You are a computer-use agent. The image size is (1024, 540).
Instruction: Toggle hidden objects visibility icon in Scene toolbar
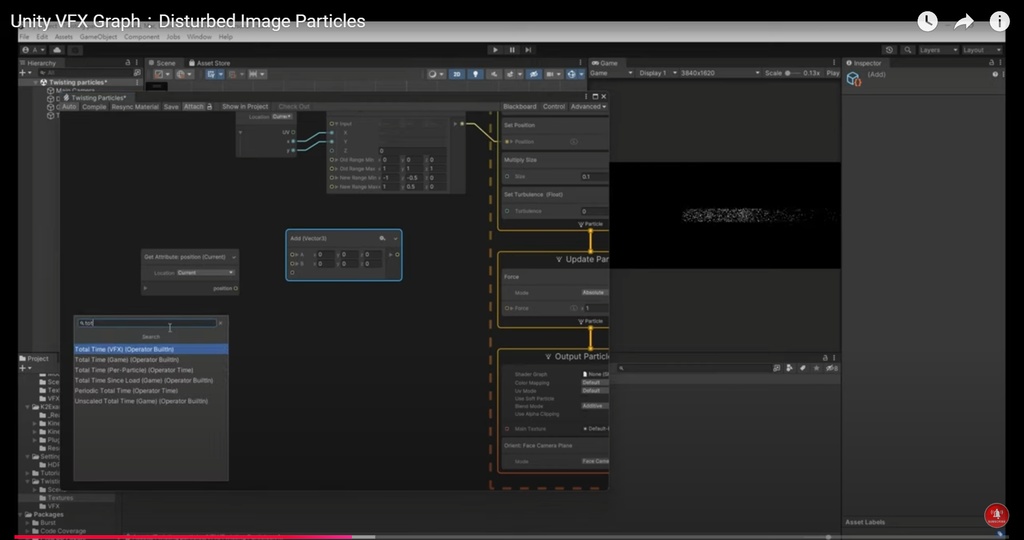click(x=534, y=74)
